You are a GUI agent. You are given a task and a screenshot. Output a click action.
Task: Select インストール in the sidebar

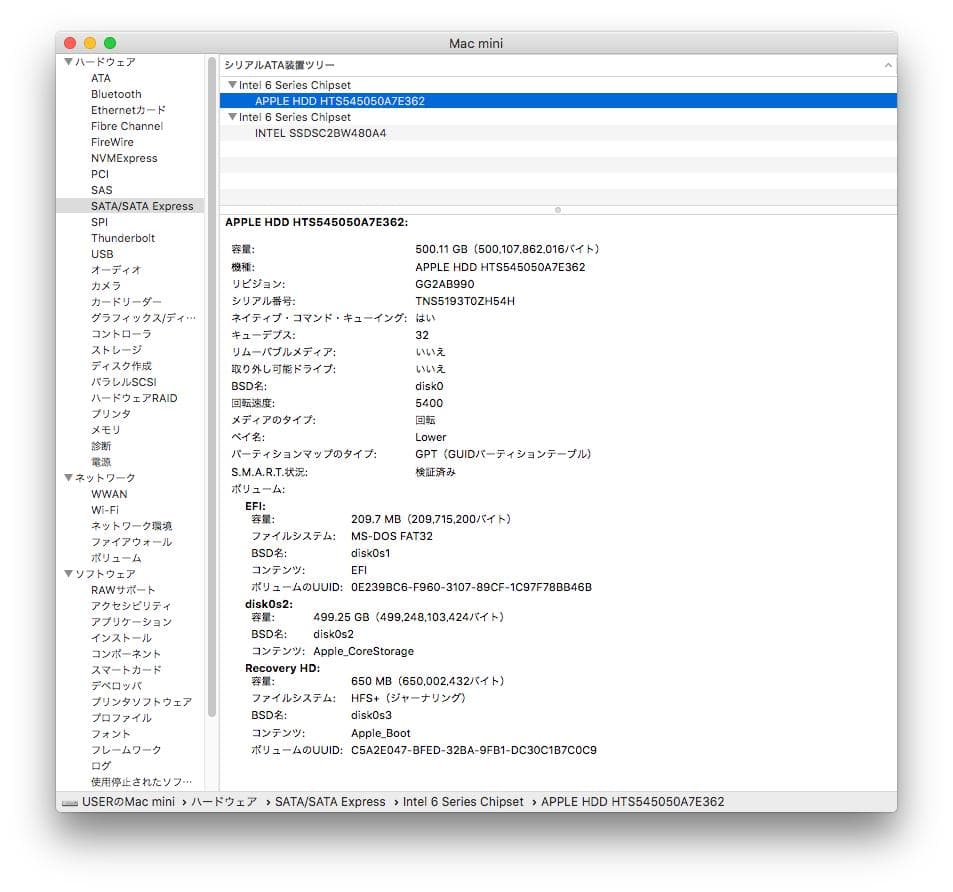click(x=121, y=638)
